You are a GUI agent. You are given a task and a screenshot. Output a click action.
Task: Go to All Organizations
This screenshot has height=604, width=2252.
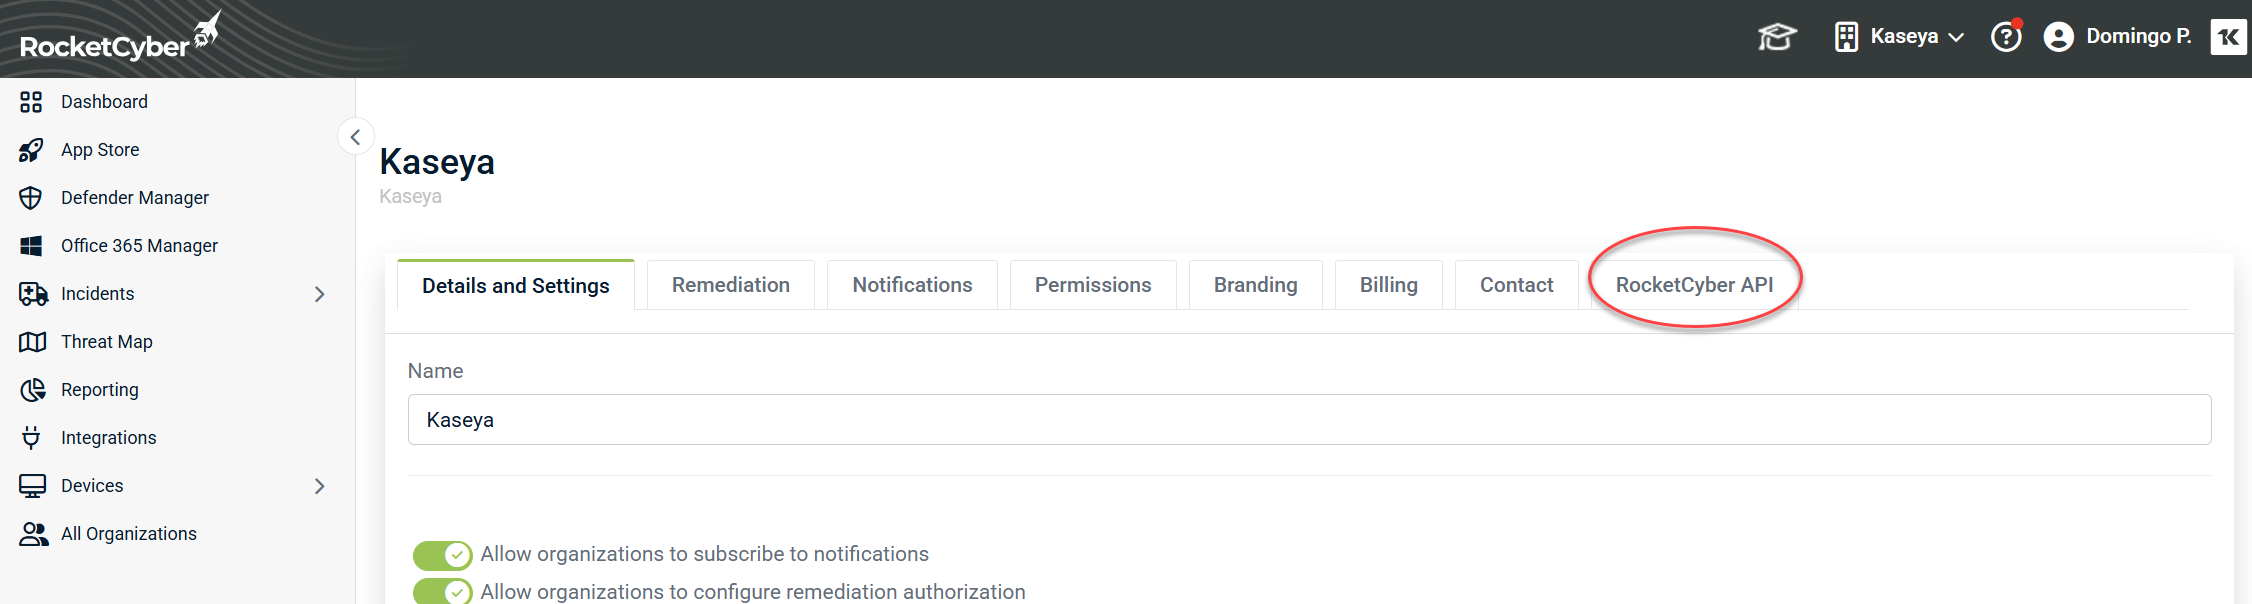coord(128,534)
